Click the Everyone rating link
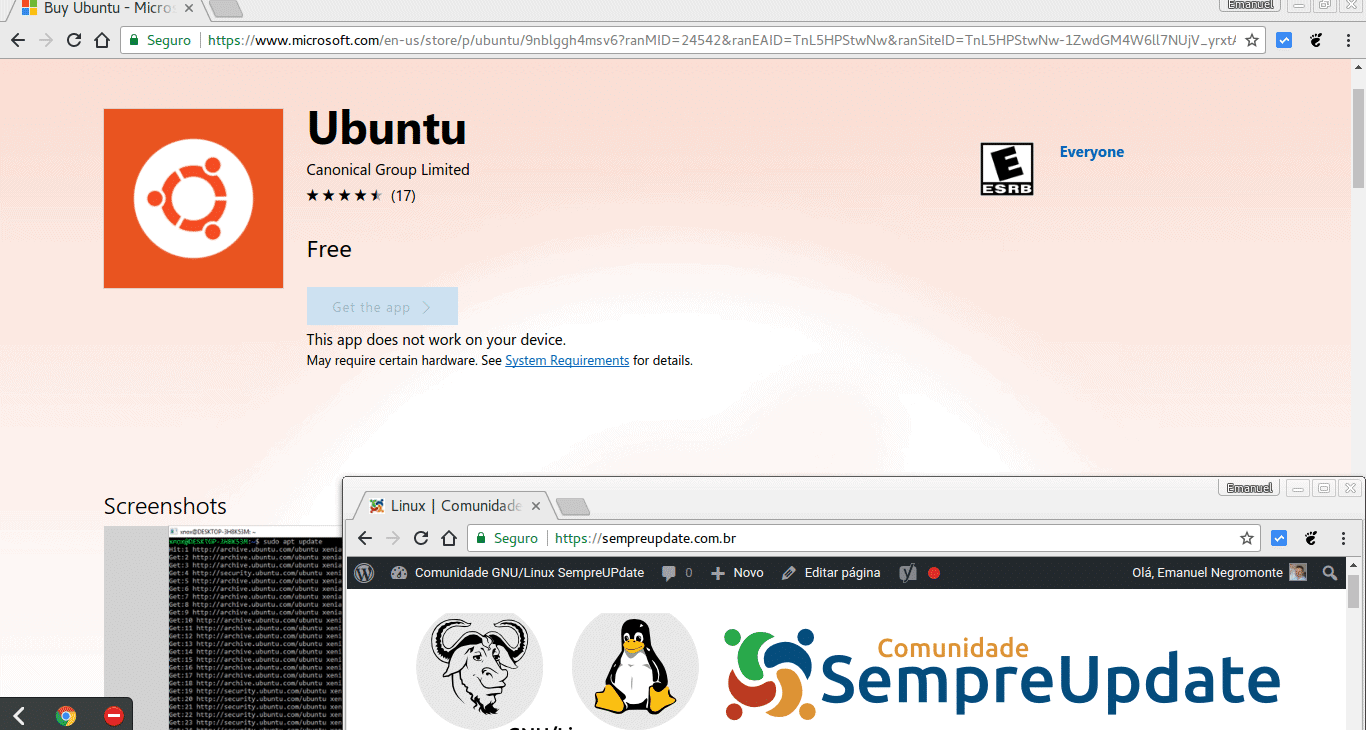 pos(1092,152)
